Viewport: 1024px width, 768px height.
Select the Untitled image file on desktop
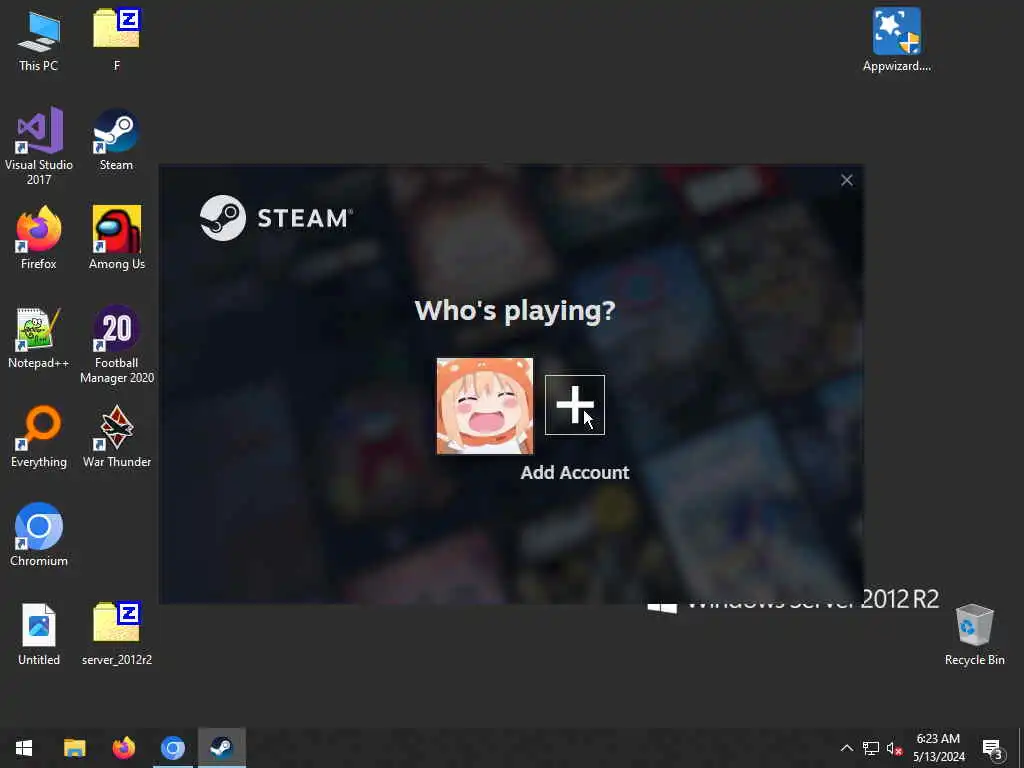(39, 634)
